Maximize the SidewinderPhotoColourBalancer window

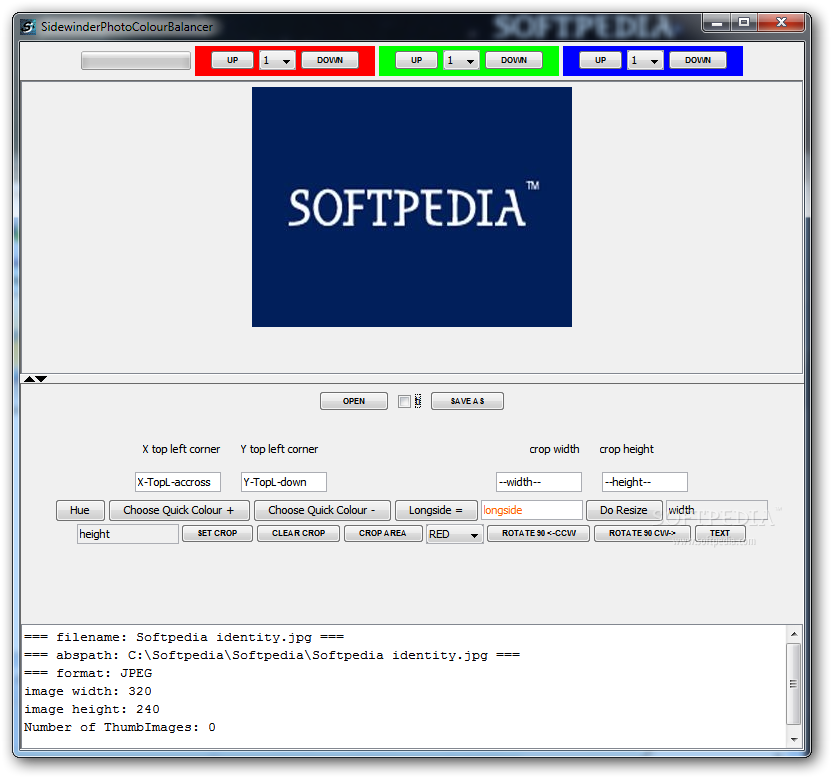click(x=744, y=23)
